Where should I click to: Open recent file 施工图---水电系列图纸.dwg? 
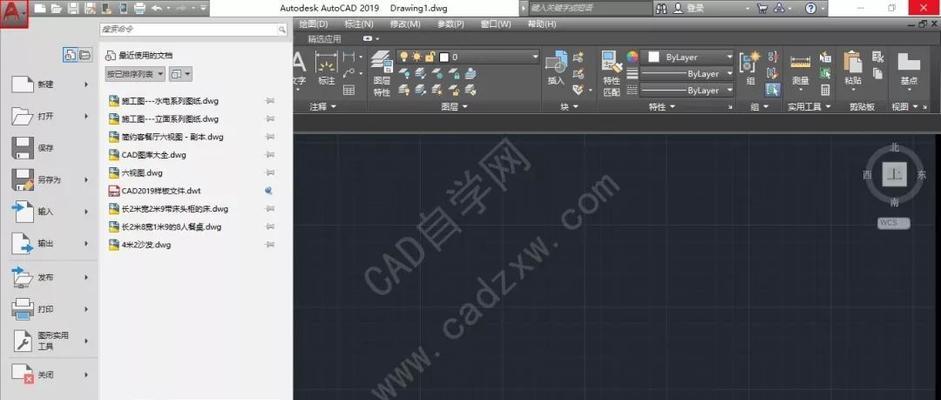pos(163,101)
